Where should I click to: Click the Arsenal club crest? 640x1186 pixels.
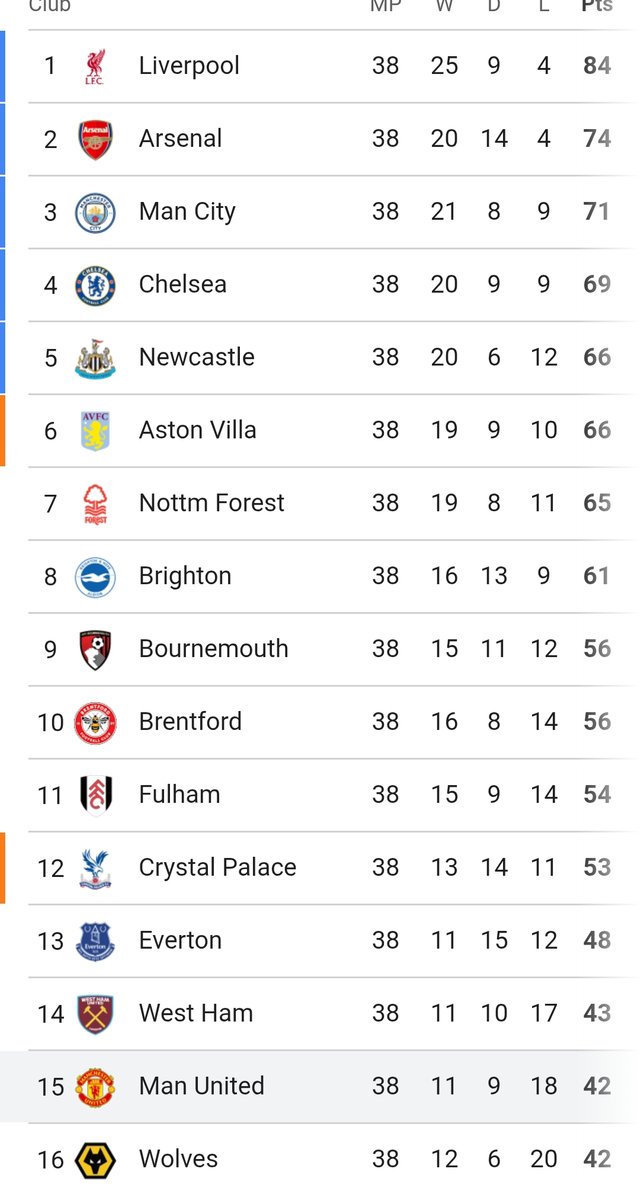coord(95,139)
